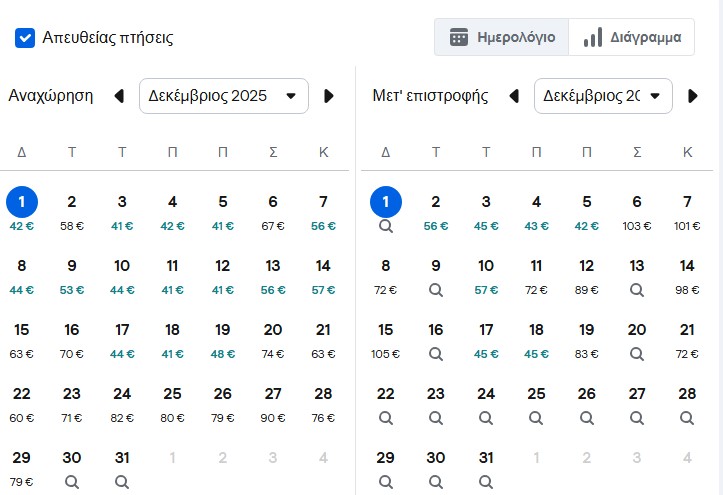Click search icon under departure day 30
Screen dimensions: 723x495
click(x=71, y=481)
